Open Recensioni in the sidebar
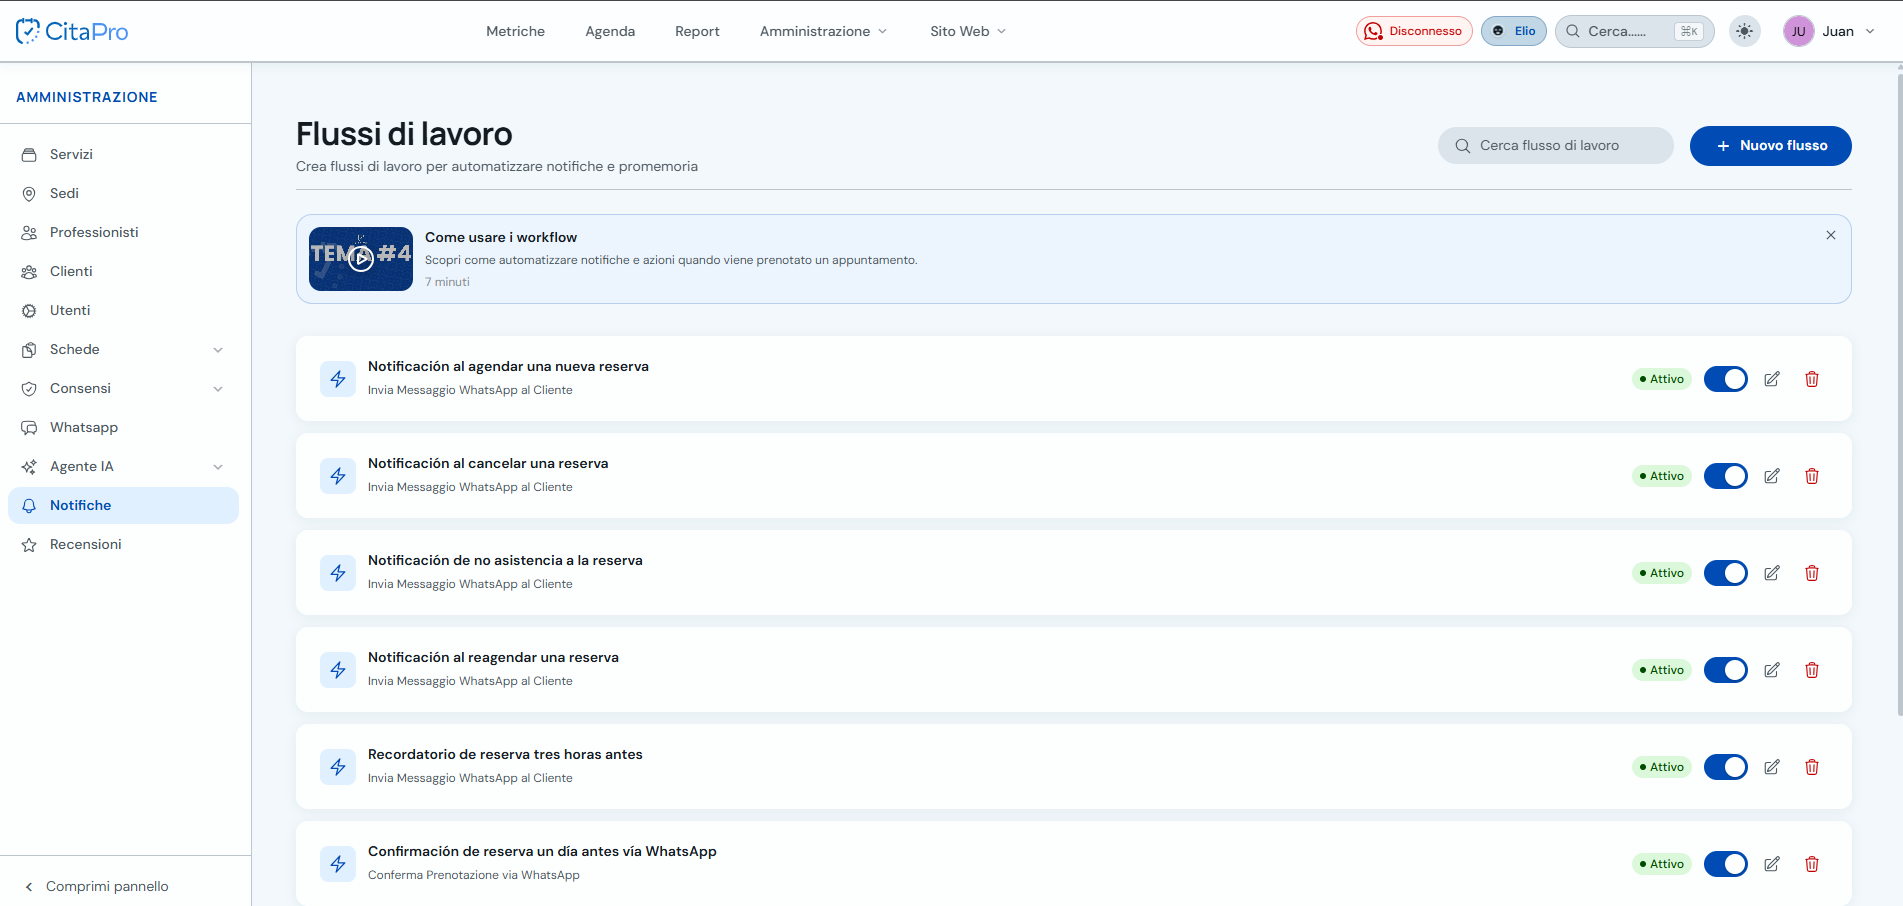This screenshot has height=906, width=1903. (x=123, y=544)
